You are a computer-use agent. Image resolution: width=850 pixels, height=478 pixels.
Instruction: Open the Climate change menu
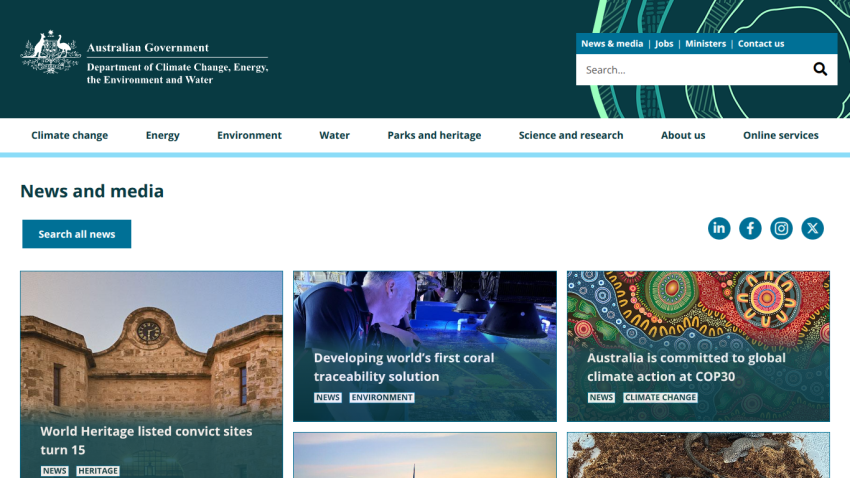(69, 135)
